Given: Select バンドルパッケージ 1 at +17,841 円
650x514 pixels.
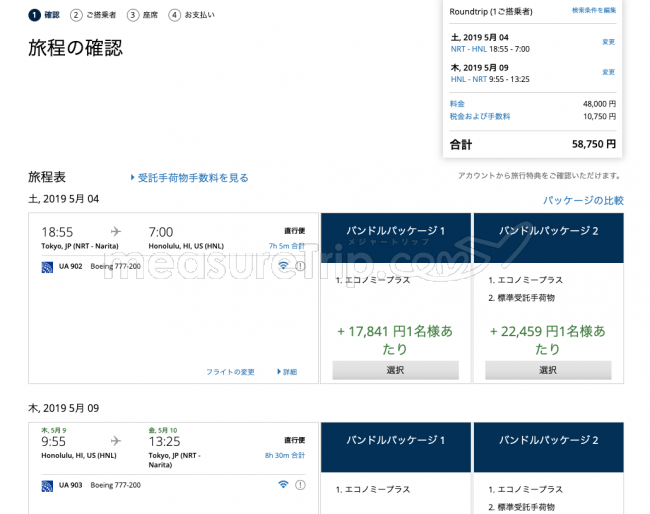Looking at the screenshot, I should point(395,370).
